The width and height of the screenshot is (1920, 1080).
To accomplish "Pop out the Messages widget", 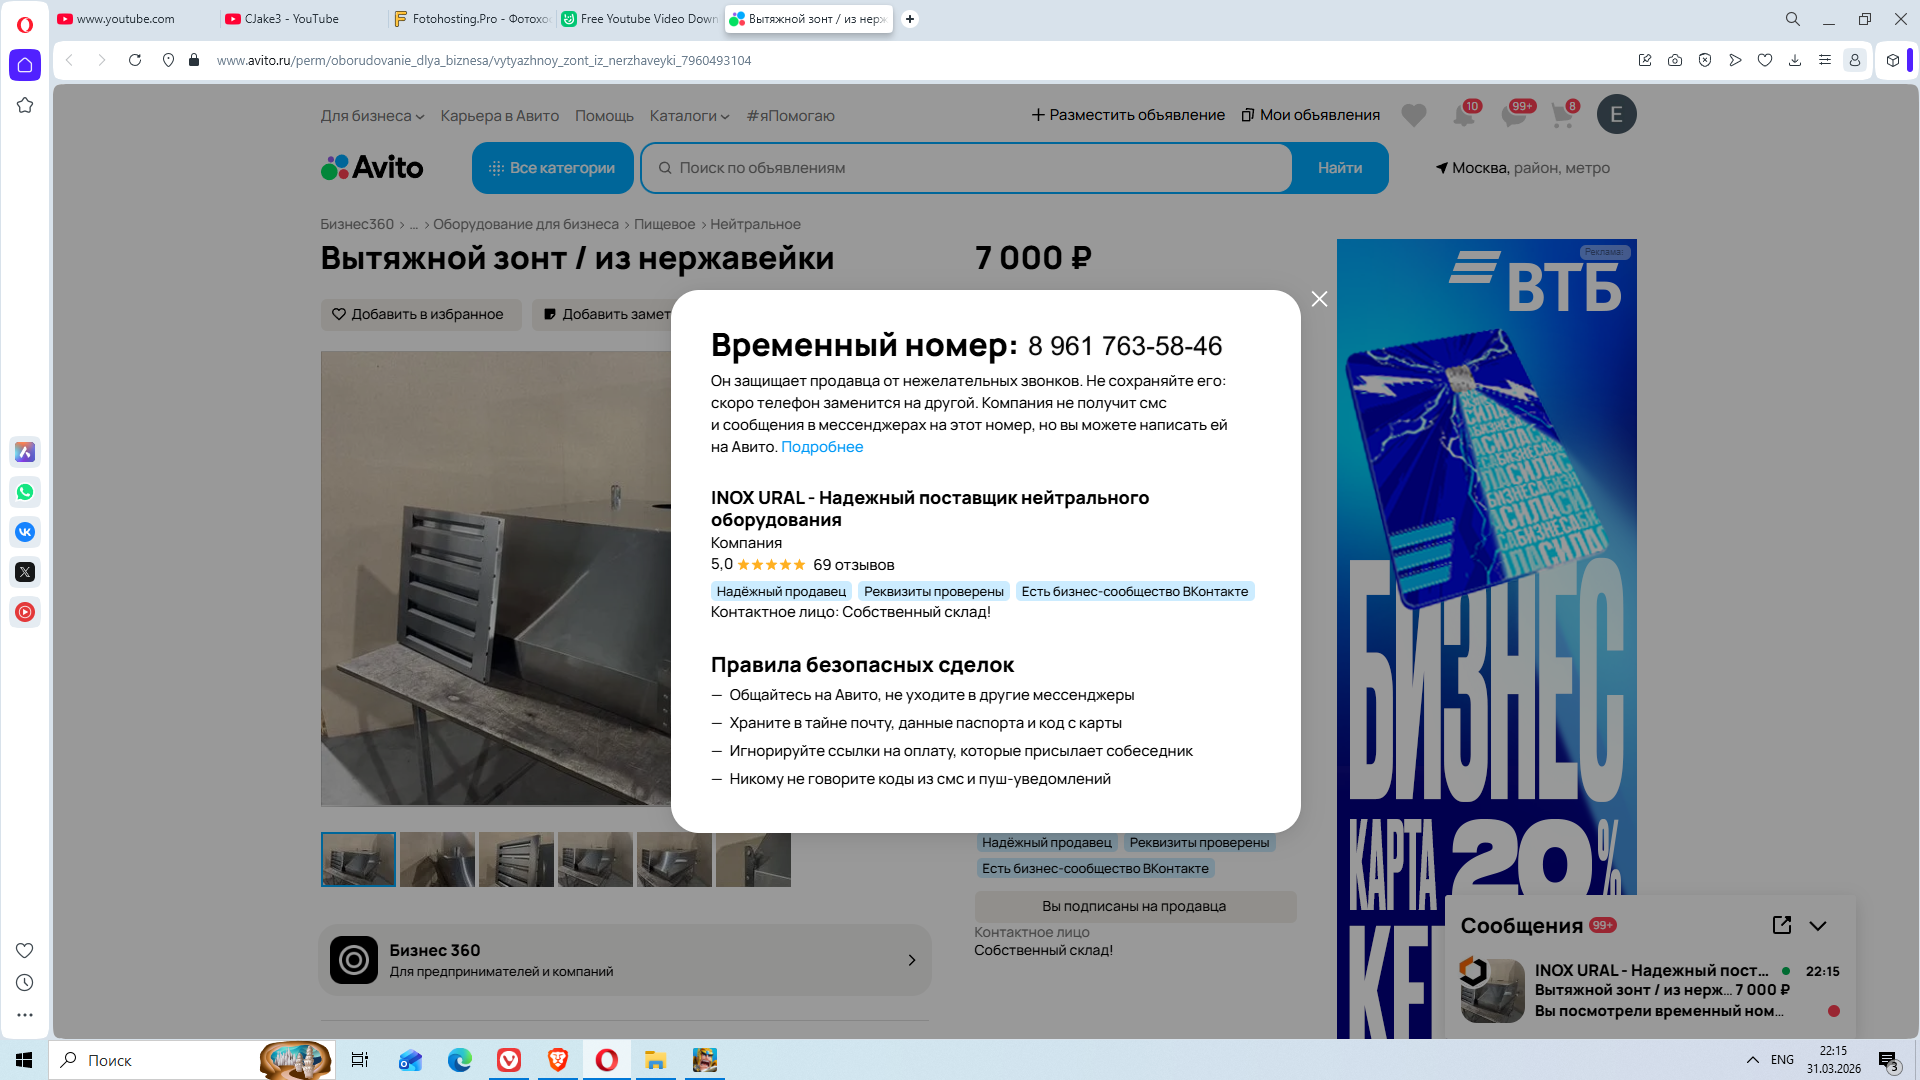I will 1781,925.
